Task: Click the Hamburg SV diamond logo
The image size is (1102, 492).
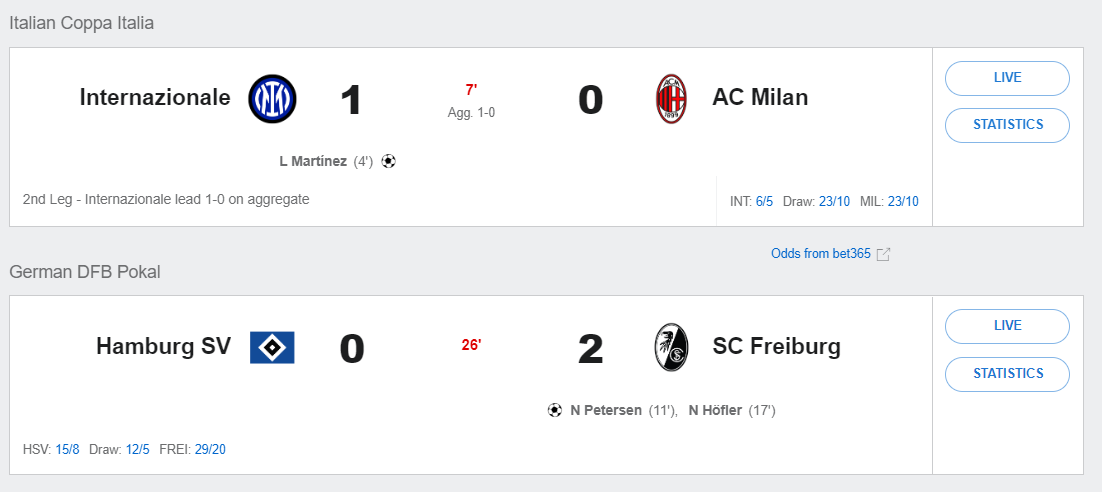Action: [x=272, y=347]
